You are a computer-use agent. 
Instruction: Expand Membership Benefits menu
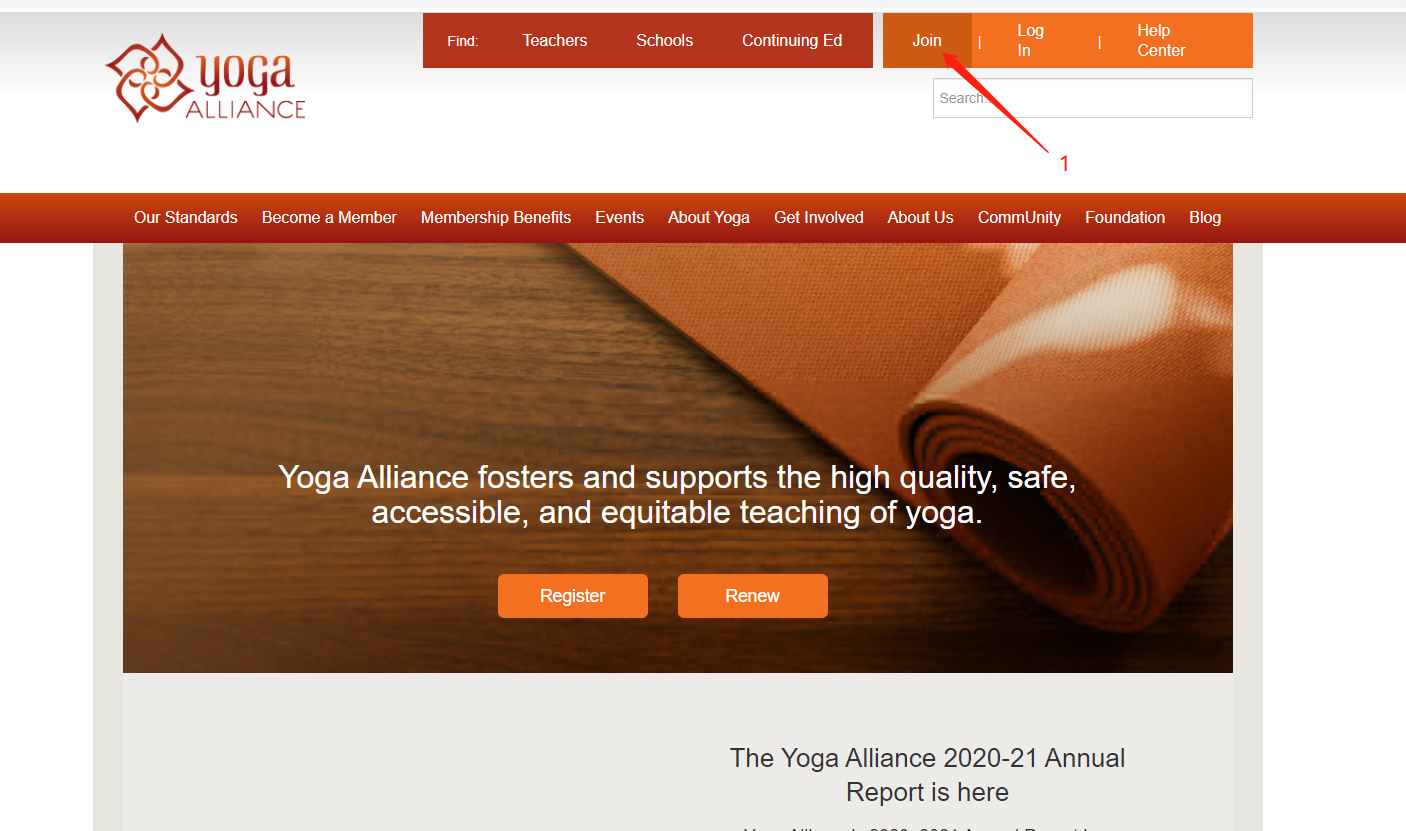496,218
